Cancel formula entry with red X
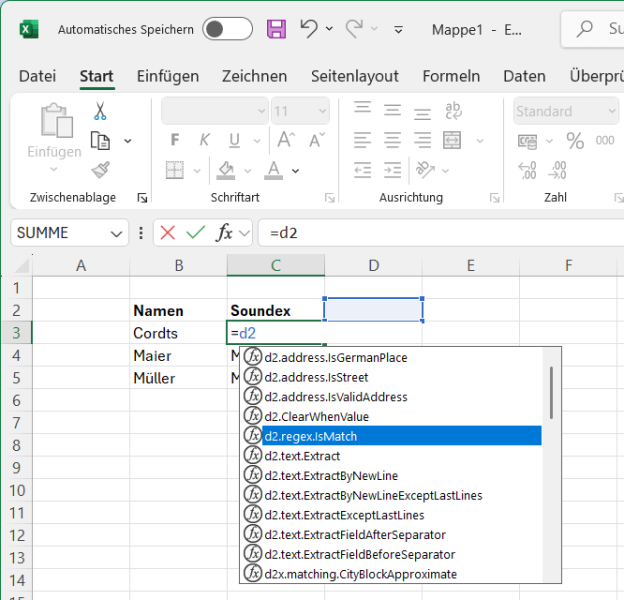 click(167, 233)
